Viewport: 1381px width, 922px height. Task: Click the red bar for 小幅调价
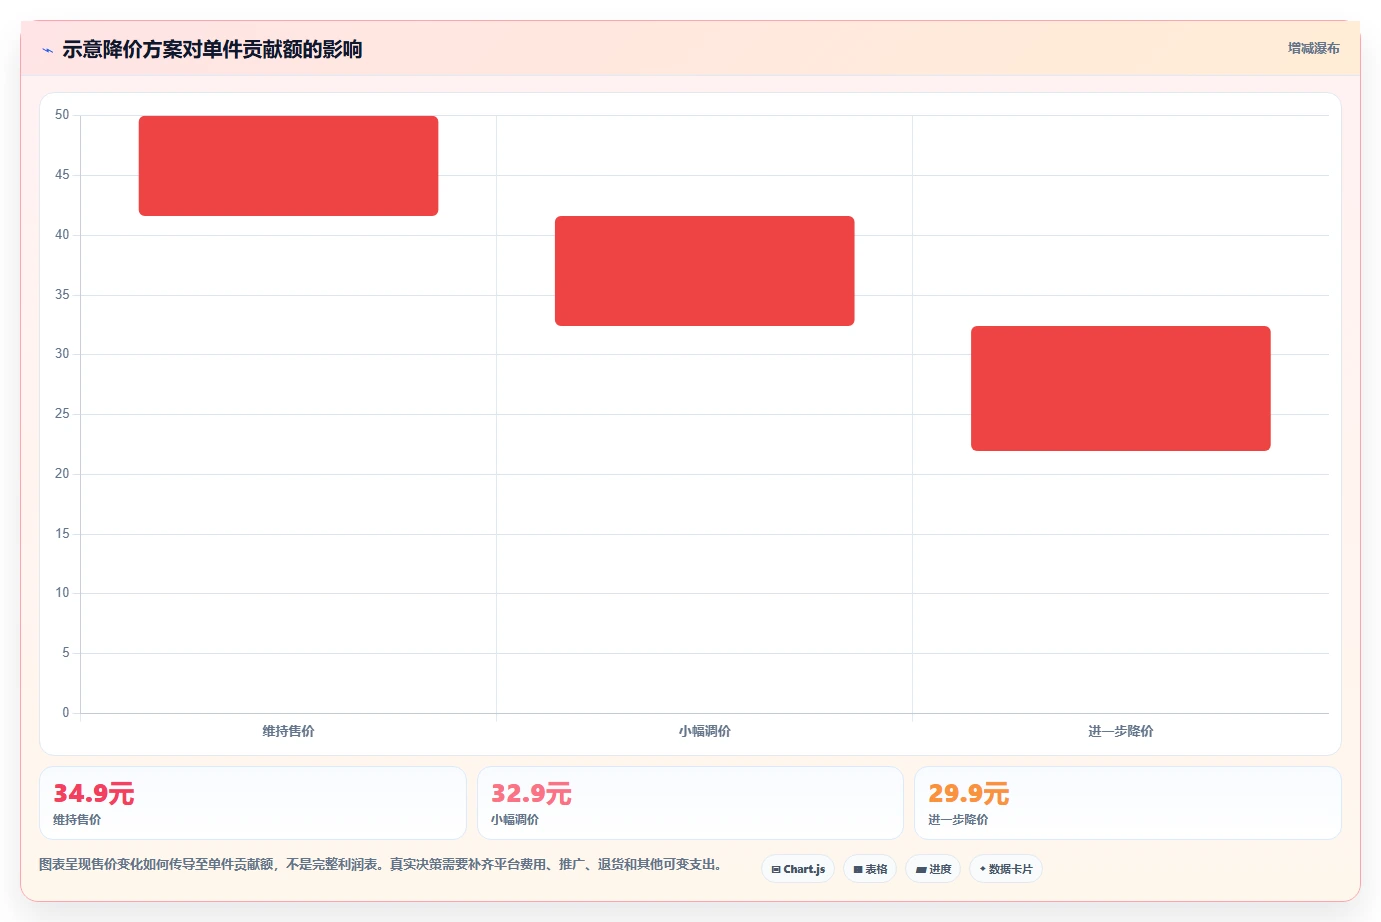pyautogui.click(x=704, y=271)
